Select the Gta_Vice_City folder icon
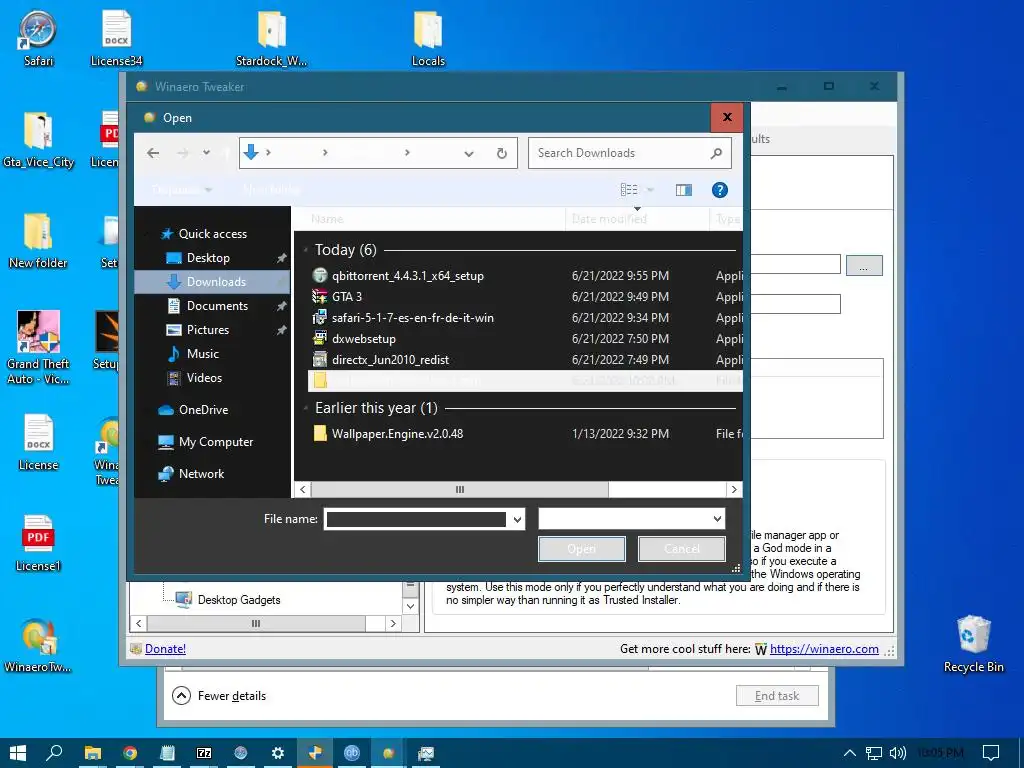This screenshot has width=1024, height=768. coord(38,140)
